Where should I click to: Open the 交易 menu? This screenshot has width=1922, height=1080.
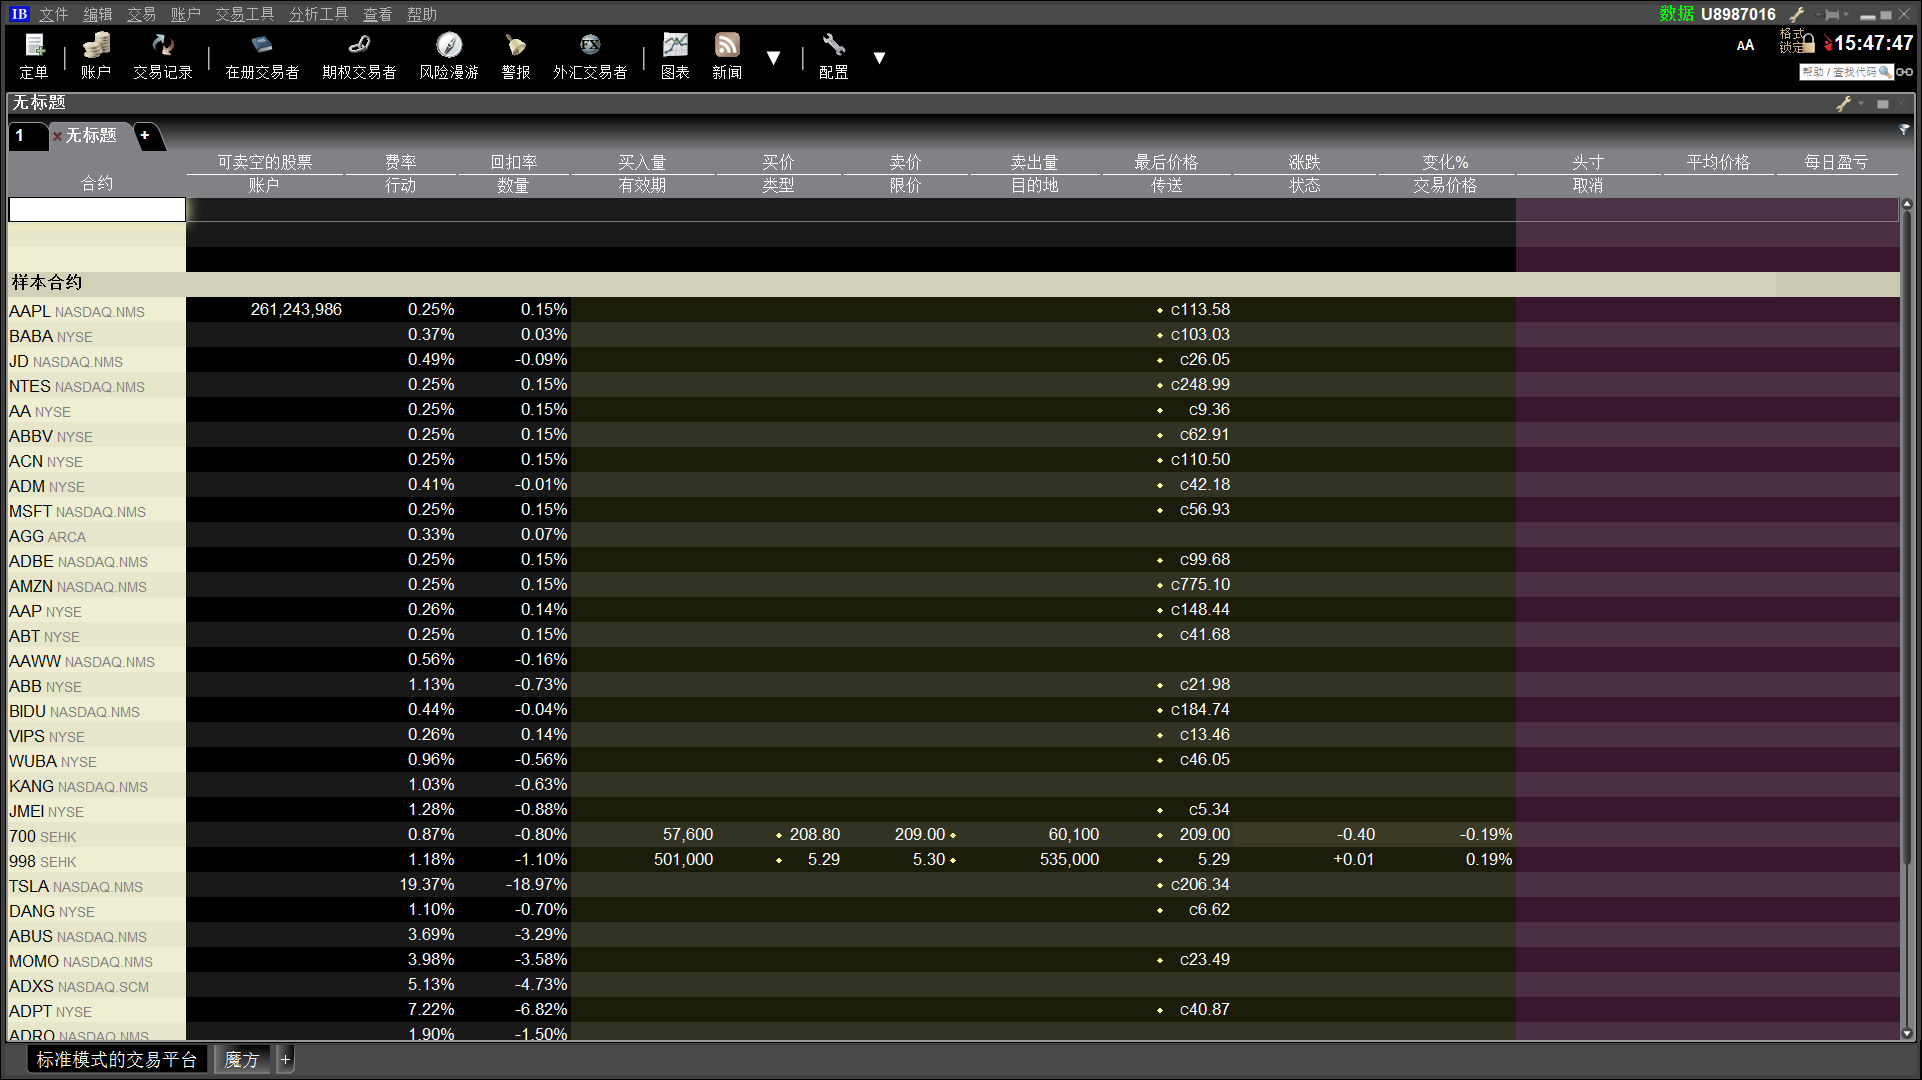pos(141,14)
